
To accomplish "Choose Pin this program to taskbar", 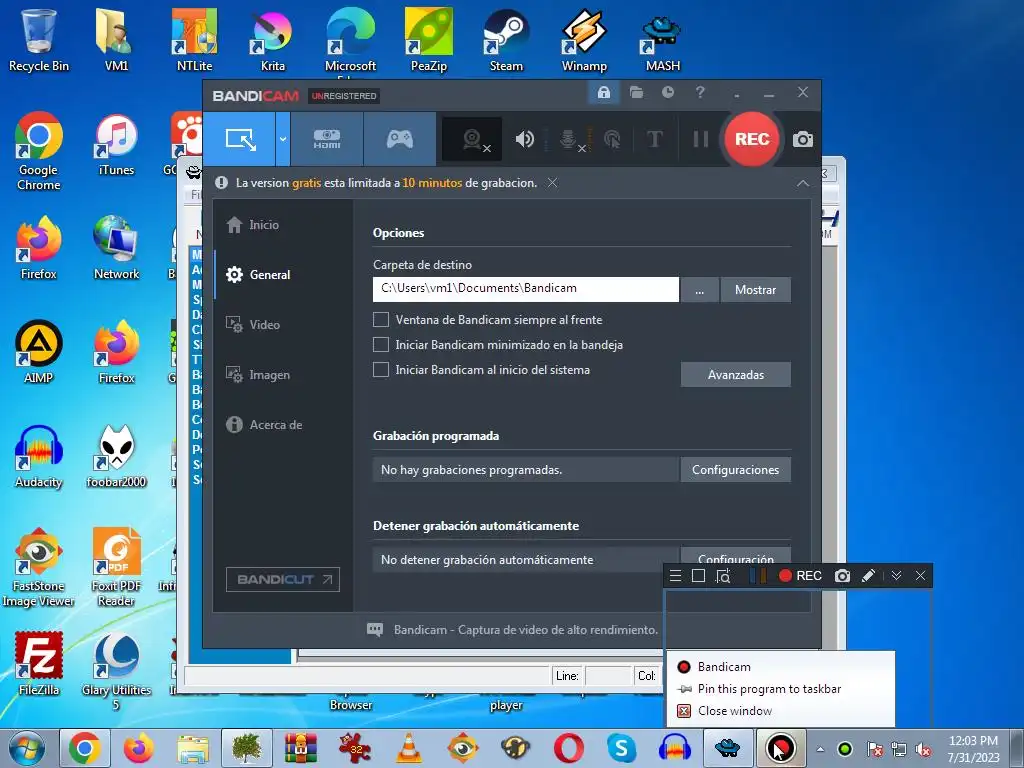I will 780,689.
